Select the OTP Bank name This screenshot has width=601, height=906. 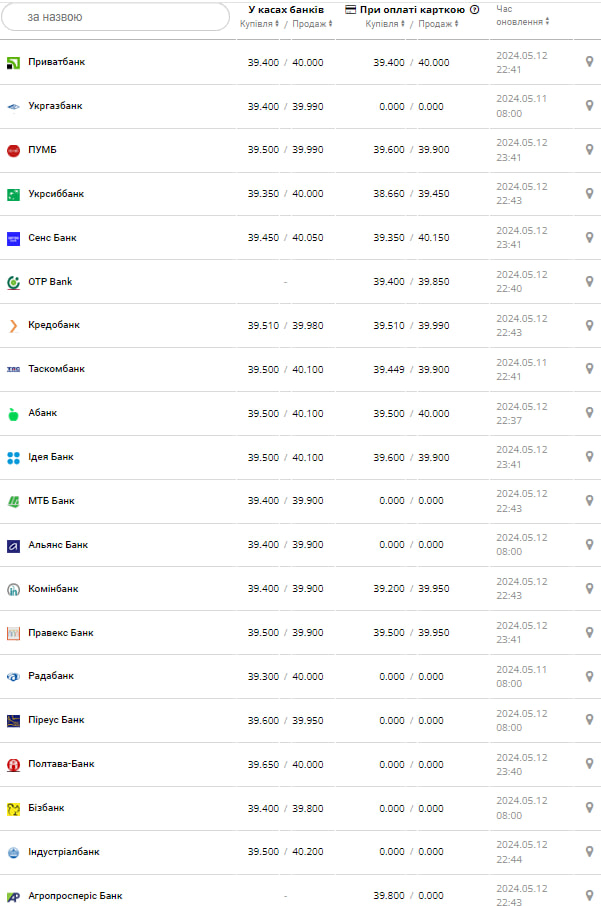(x=50, y=282)
